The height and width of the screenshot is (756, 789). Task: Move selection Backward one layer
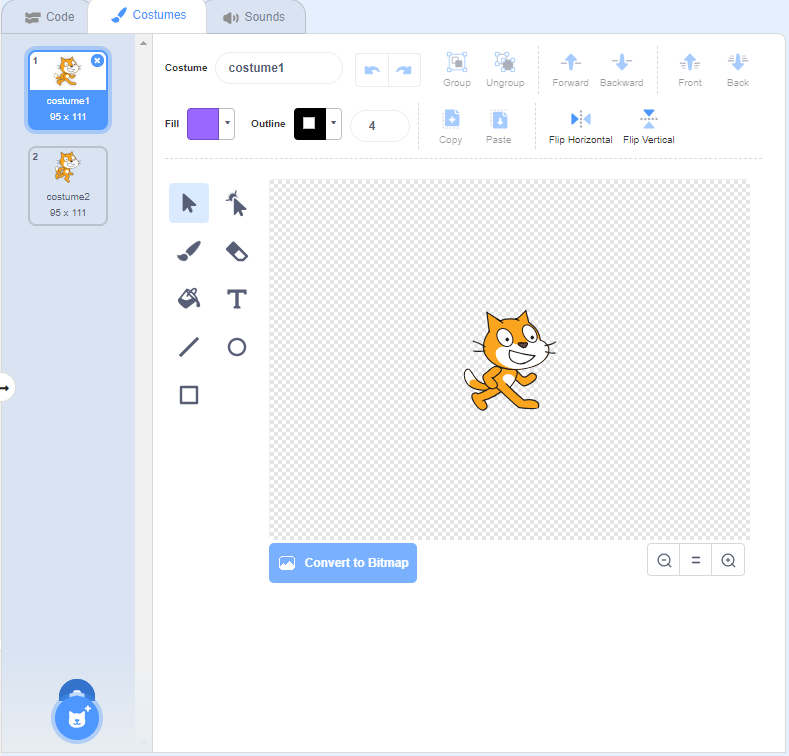[621, 70]
